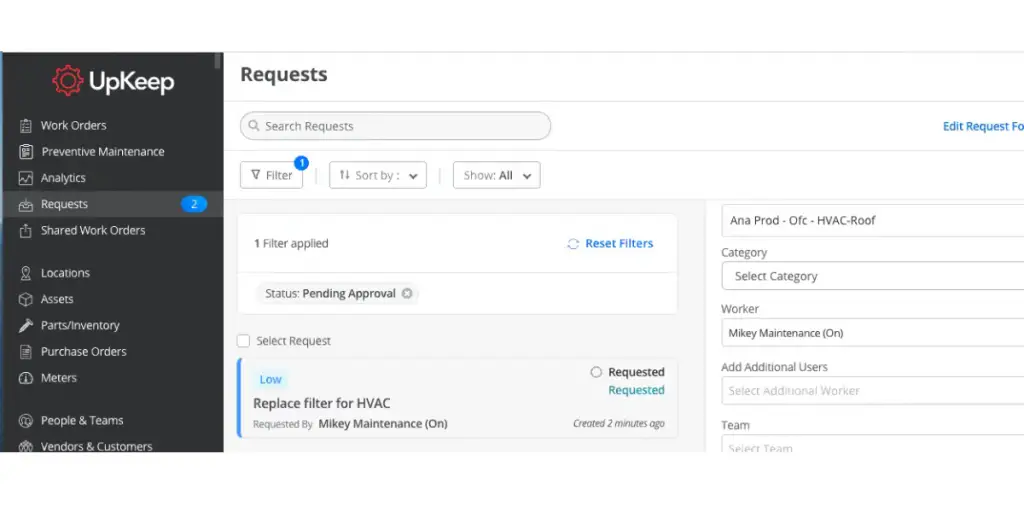Screen dimensions: 1024x512
Task: Expand the Show: All dropdown
Action: (x=496, y=175)
